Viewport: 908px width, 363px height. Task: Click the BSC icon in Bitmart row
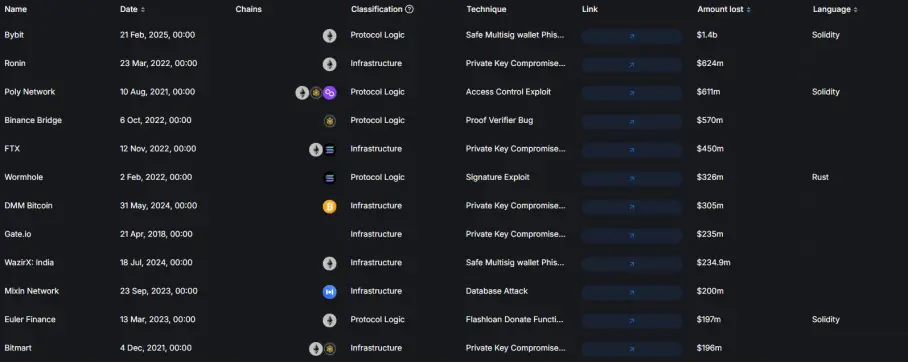tap(329, 349)
